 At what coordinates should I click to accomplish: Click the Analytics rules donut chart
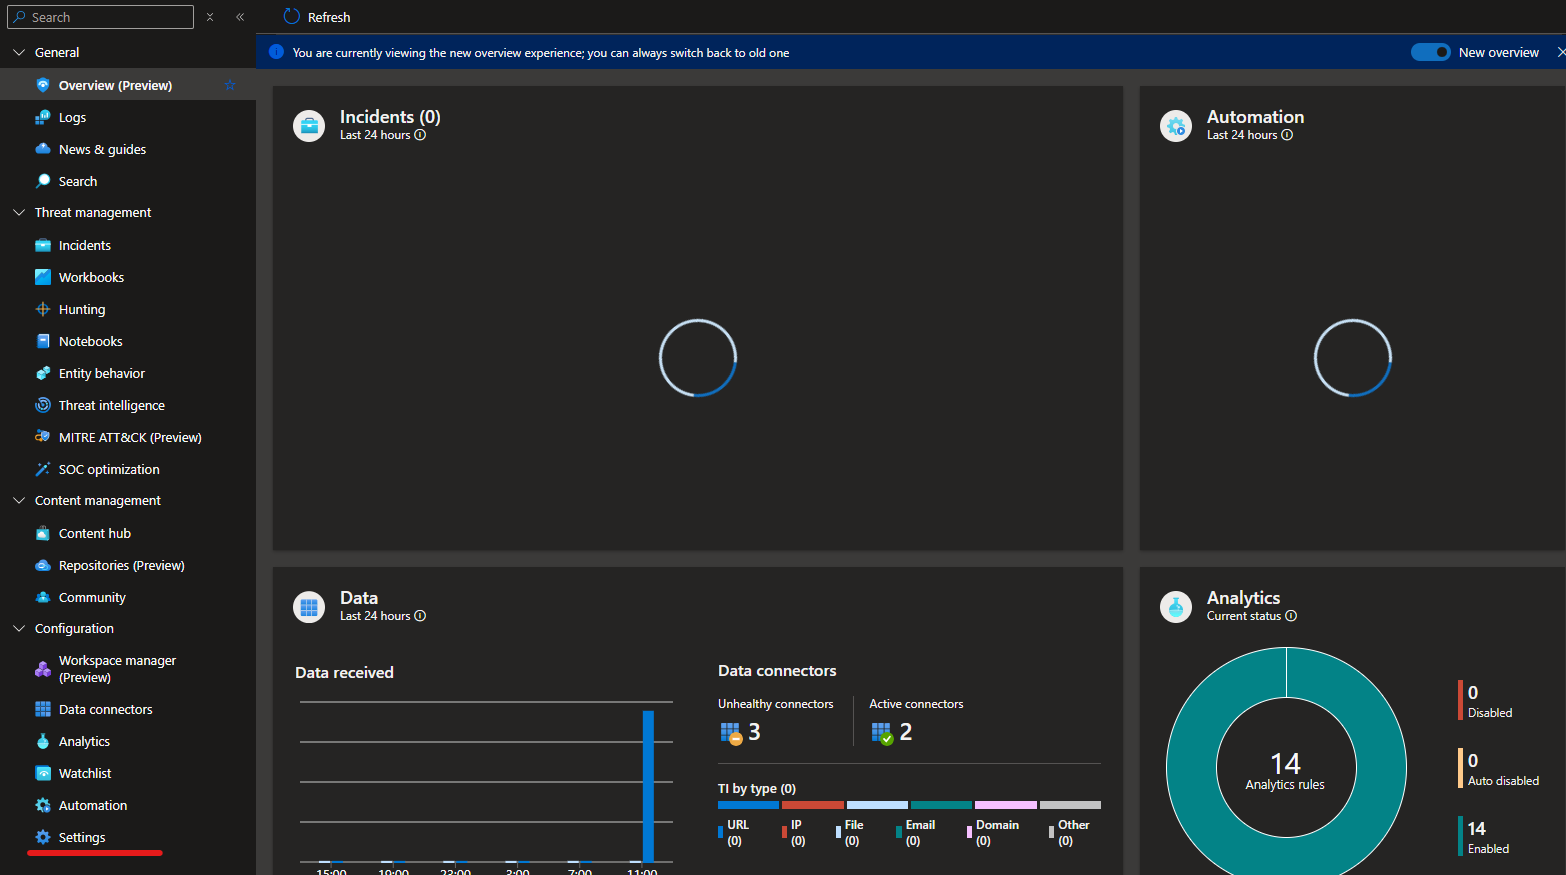[x=1284, y=766]
